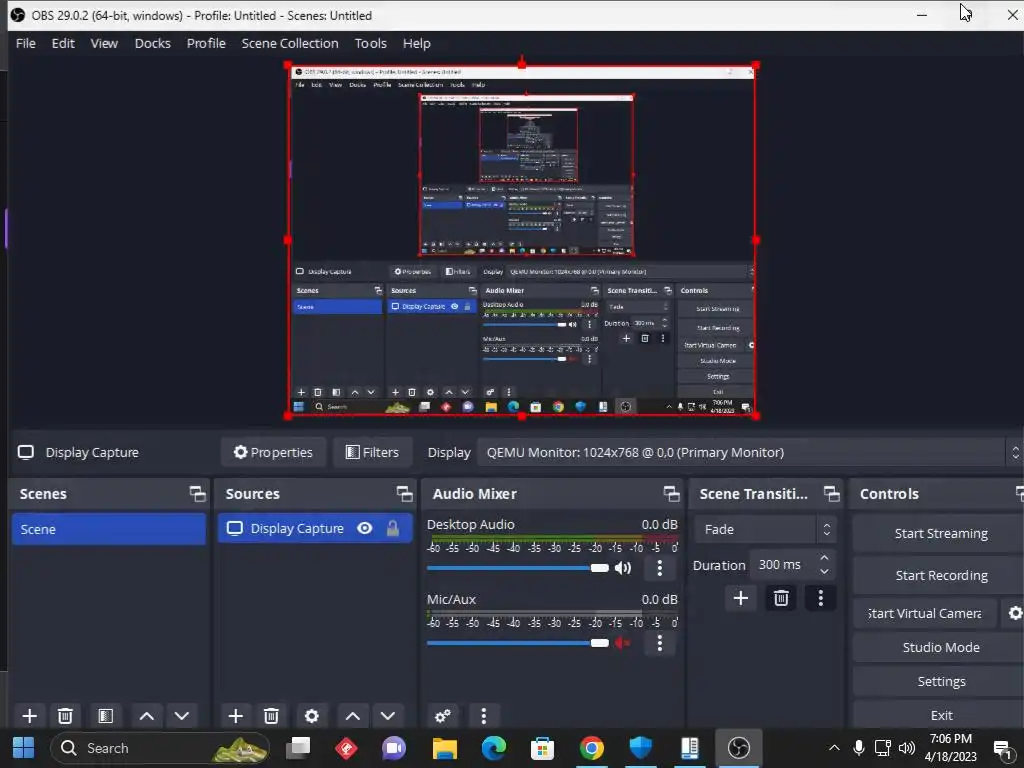Open source properties gear in Sources panel
1024x768 pixels.
tap(312, 716)
